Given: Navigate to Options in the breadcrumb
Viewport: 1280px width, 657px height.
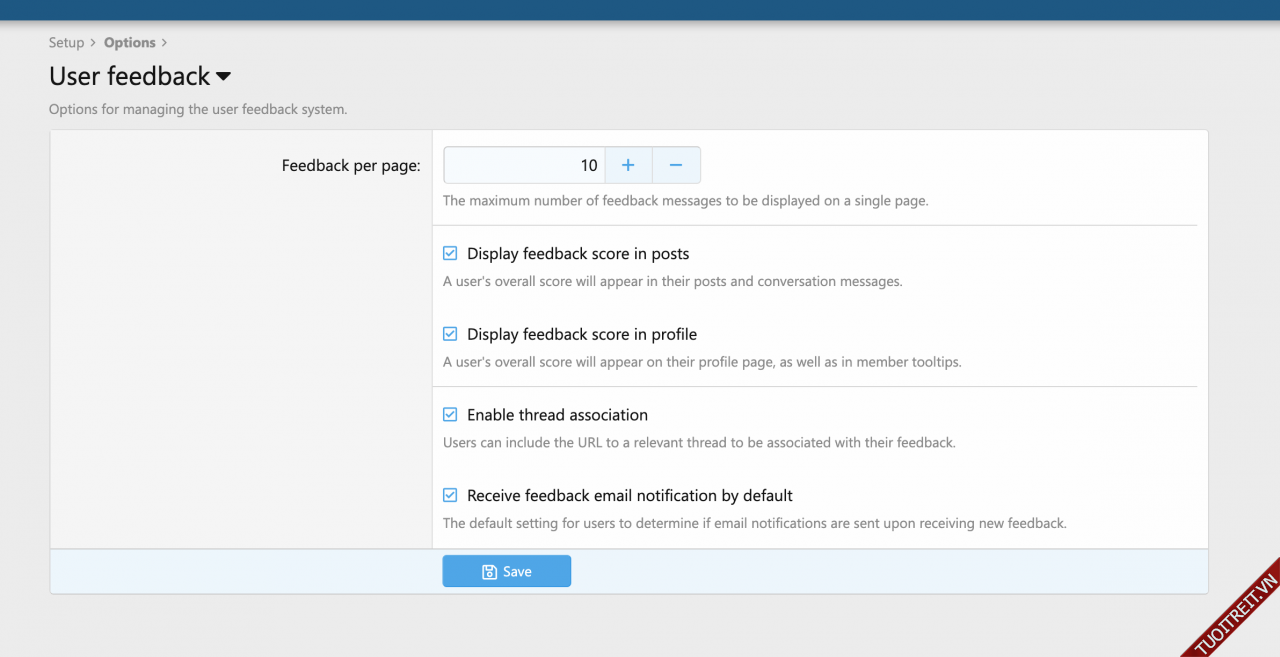Looking at the screenshot, I should click(130, 43).
